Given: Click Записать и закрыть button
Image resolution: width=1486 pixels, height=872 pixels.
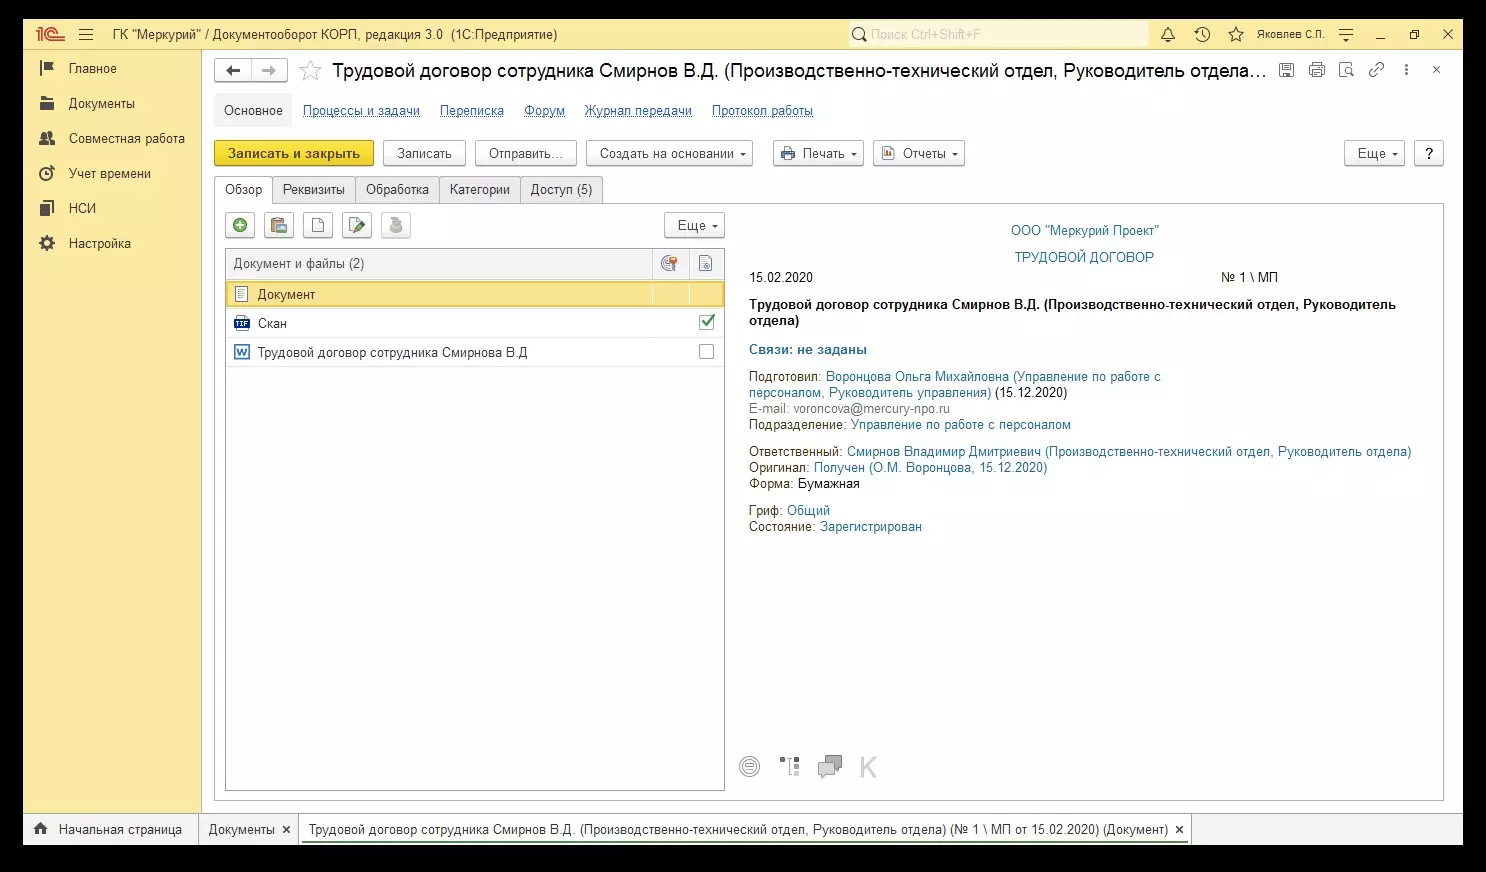Looking at the screenshot, I should (x=294, y=153).
